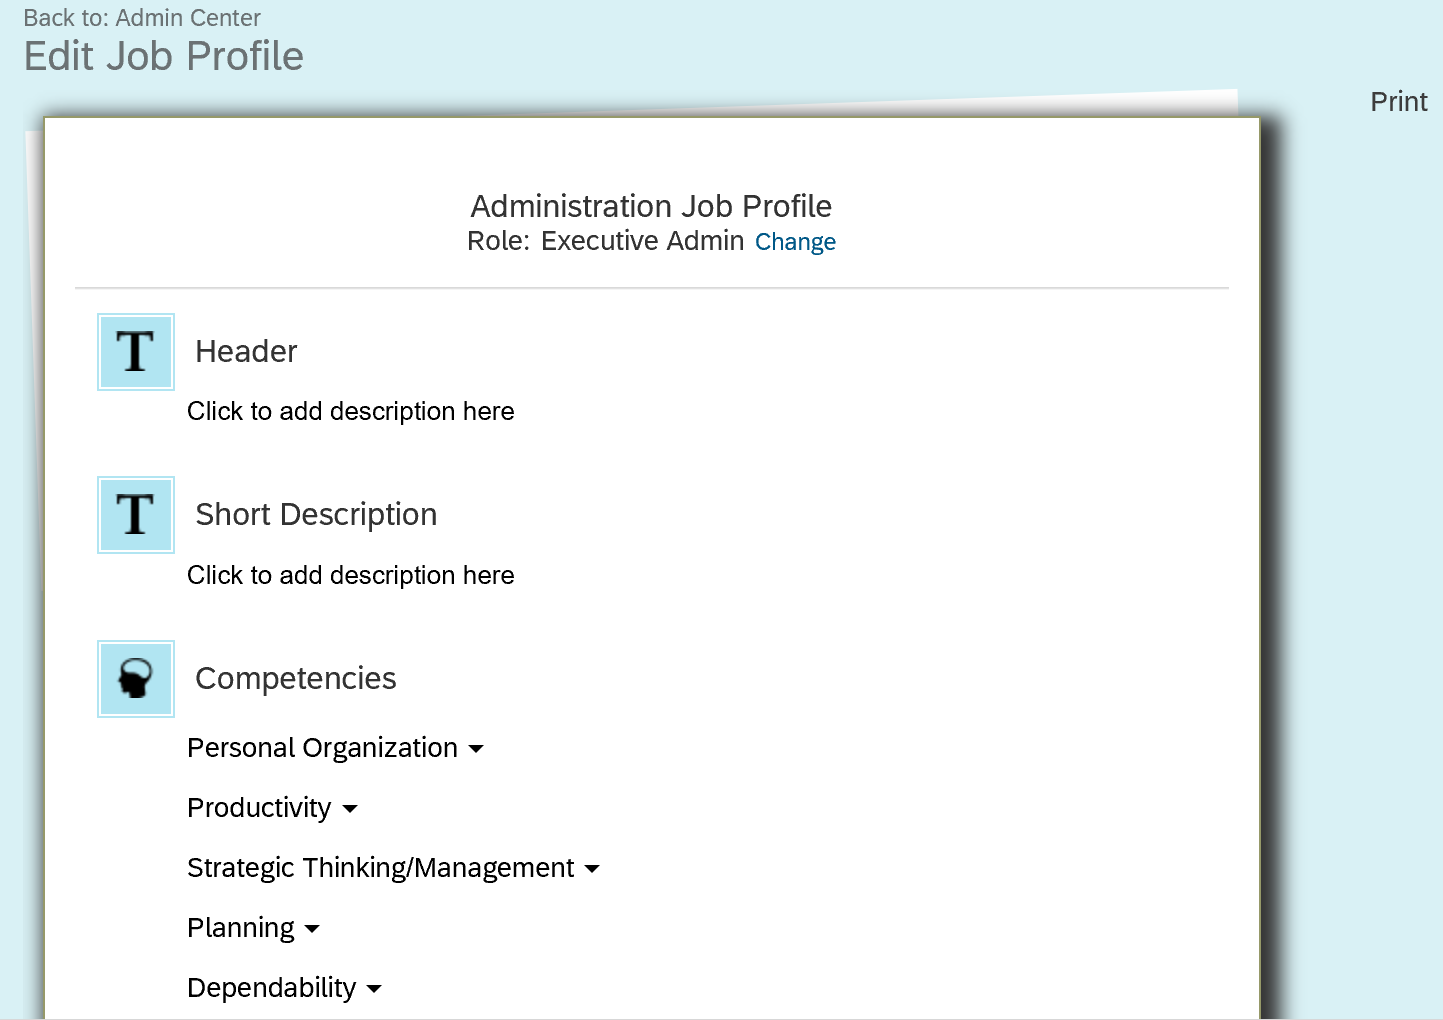
Task: Add description under Header section
Action: pos(350,411)
